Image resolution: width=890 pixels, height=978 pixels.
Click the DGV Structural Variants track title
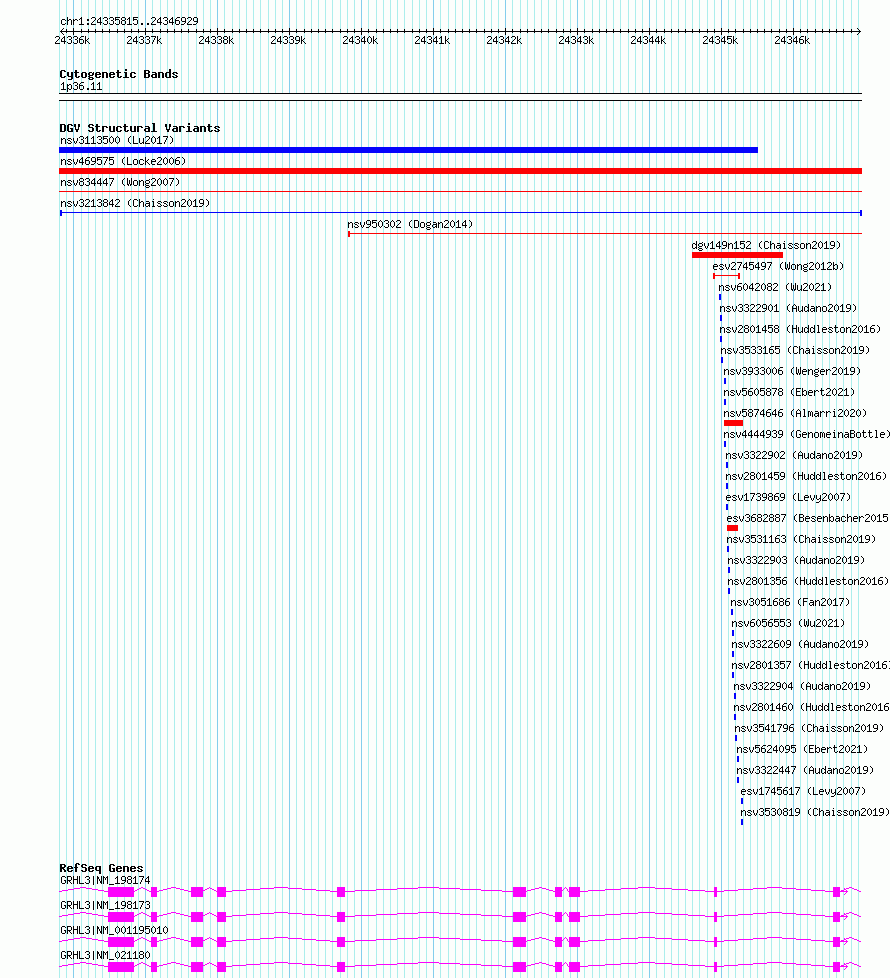tap(140, 128)
